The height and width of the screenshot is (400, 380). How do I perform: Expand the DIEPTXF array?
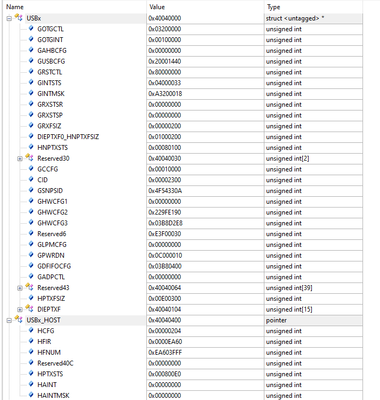point(20,310)
